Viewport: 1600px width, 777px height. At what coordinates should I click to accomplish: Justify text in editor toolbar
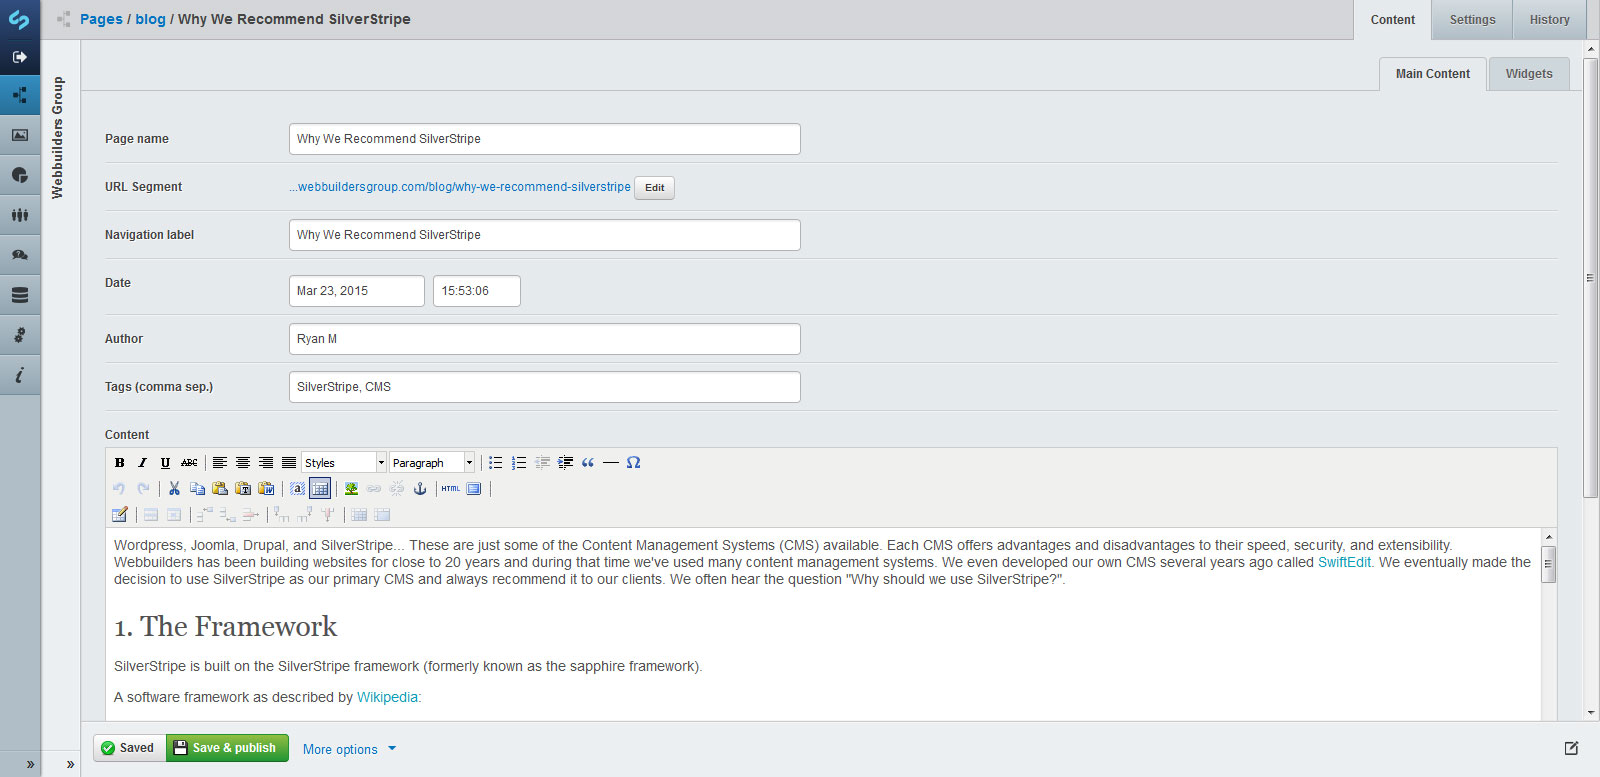[x=289, y=462]
